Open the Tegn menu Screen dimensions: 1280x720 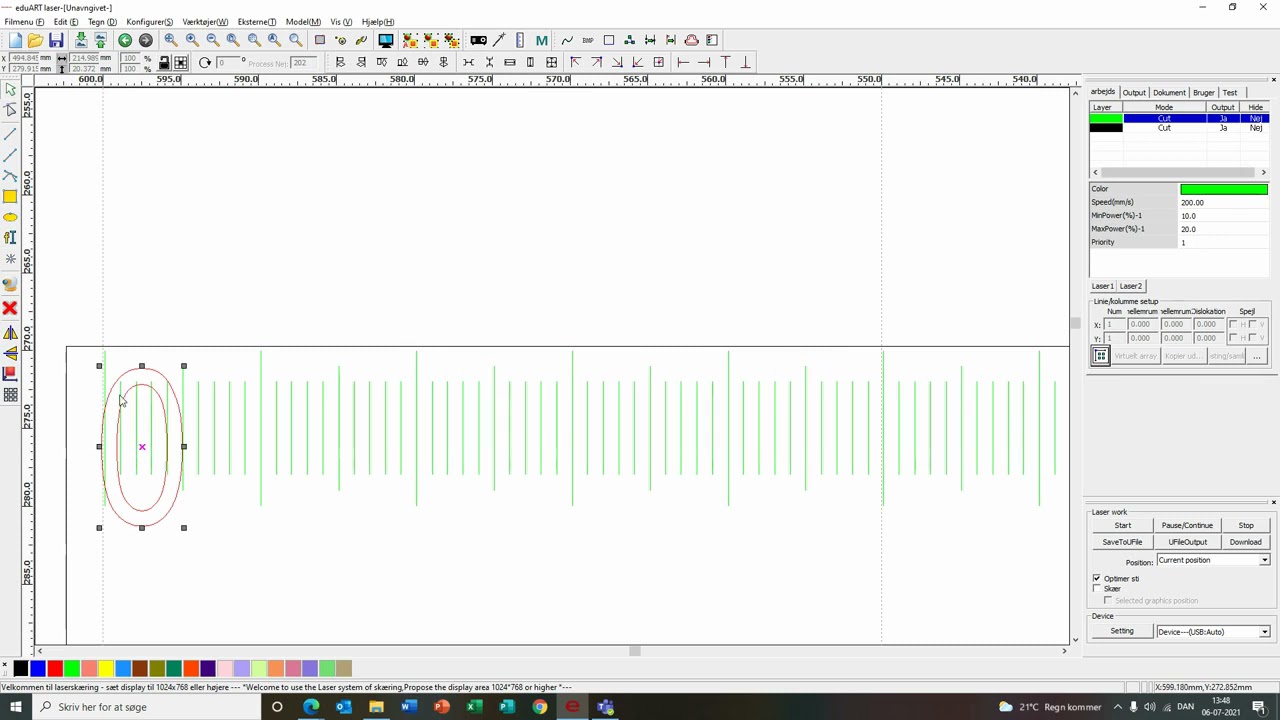102,22
